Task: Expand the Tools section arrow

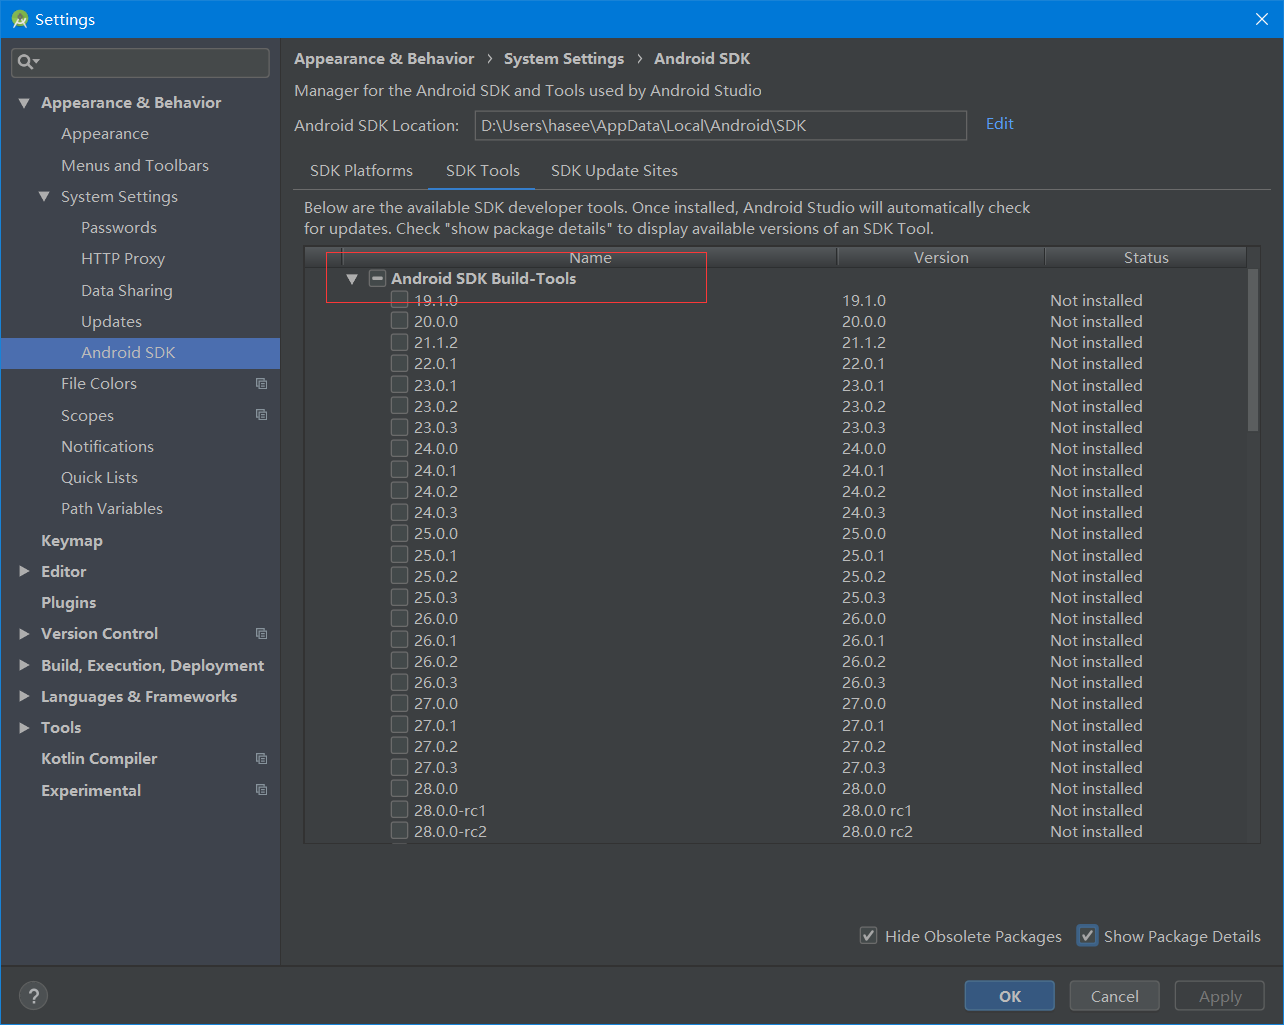Action: [24, 728]
